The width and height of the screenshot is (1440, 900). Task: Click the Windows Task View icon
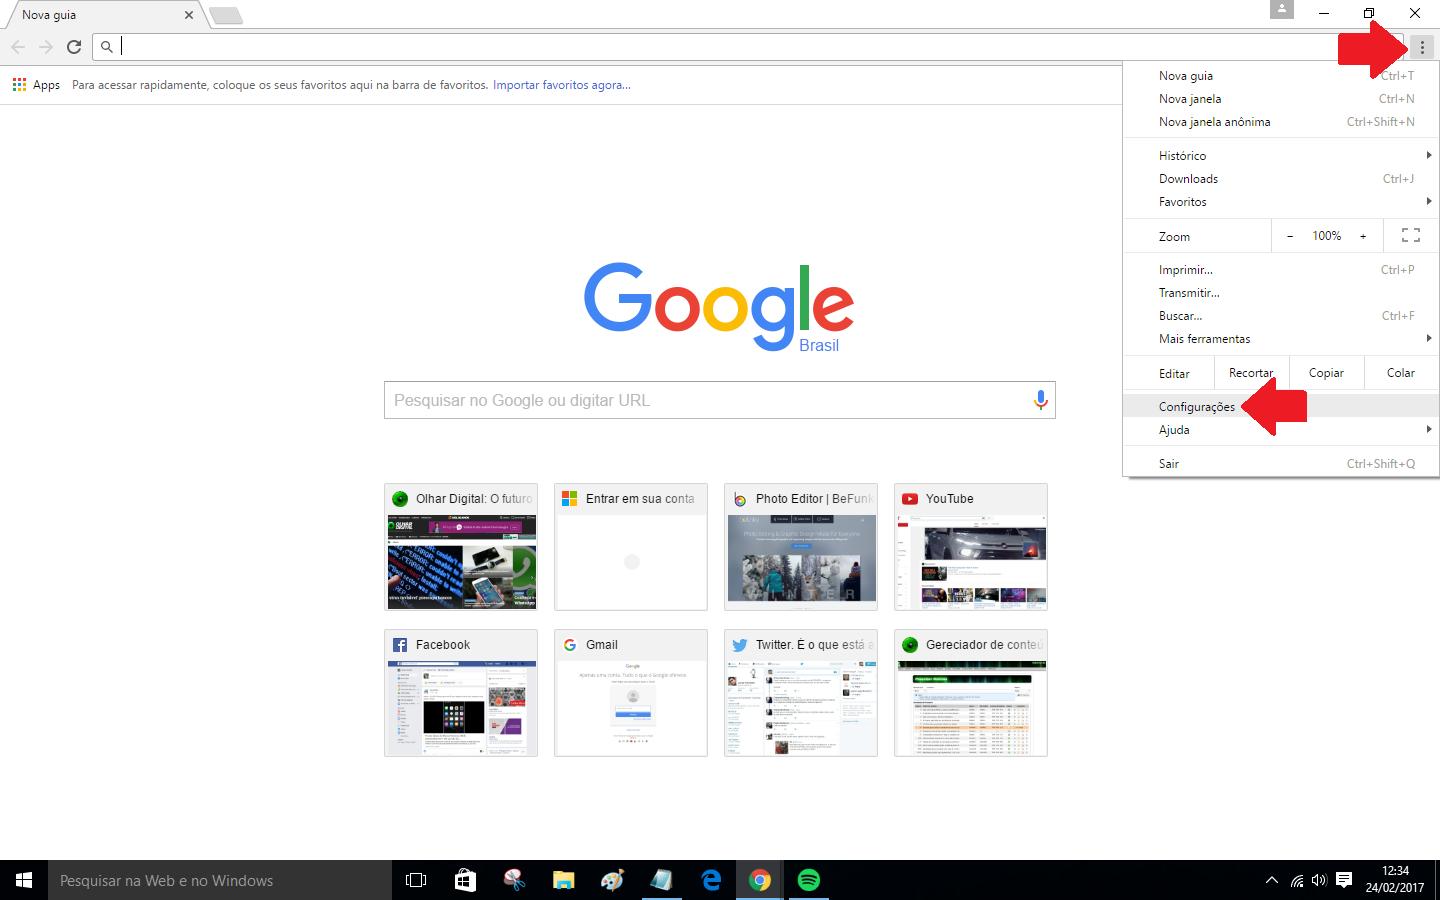coord(415,880)
